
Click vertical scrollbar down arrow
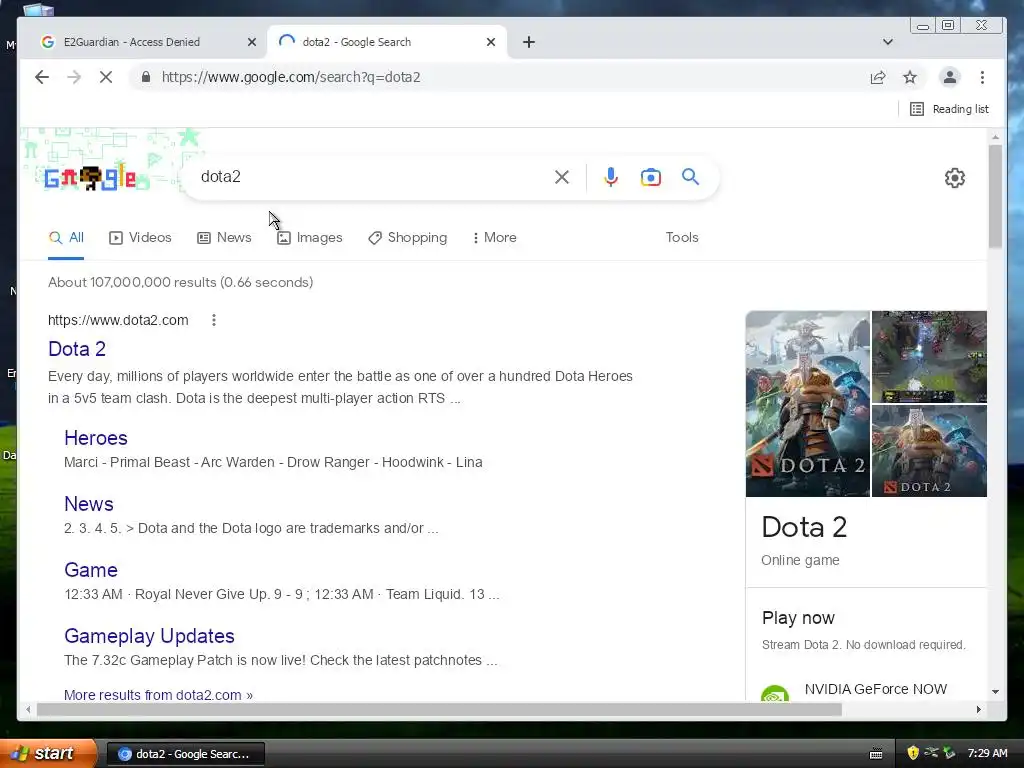click(x=995, y=691)
